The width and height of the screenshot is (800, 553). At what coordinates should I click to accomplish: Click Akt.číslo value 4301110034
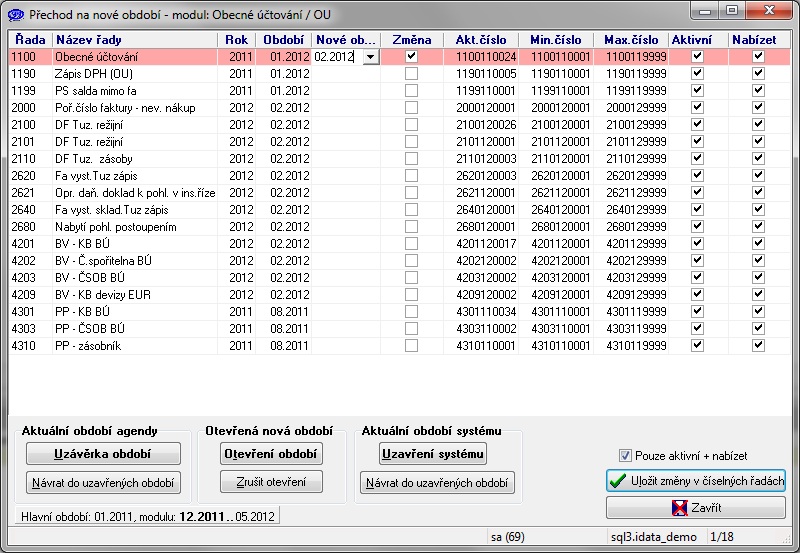point(486,311)
